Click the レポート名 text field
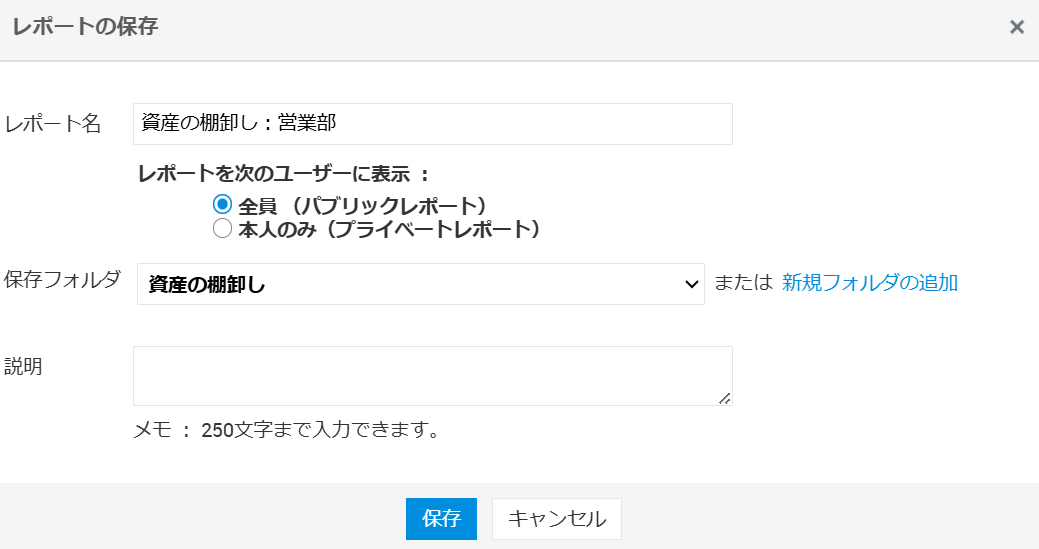Viewport: 1039px width, 549px height. (432, 124)
